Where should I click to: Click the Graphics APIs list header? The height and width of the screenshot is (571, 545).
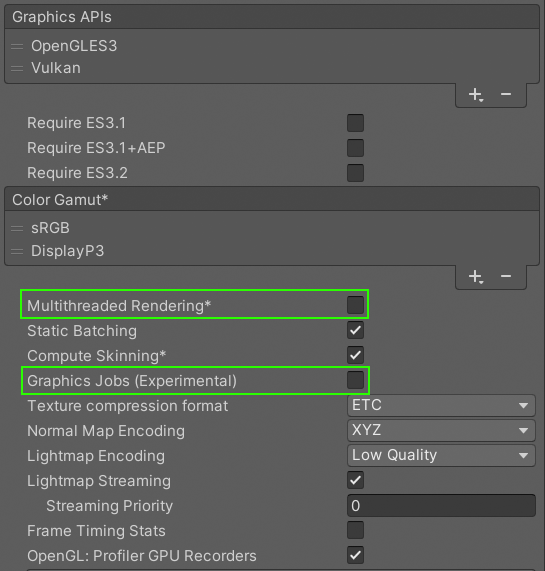(272, 17)
